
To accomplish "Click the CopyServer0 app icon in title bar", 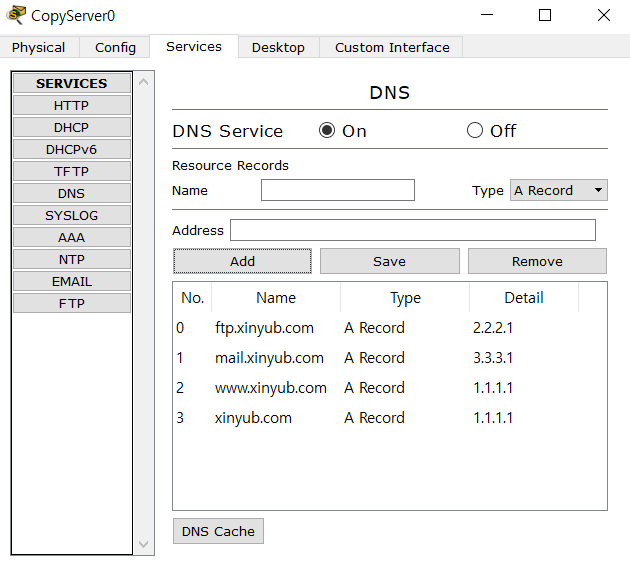I will [x=16, y=15].
